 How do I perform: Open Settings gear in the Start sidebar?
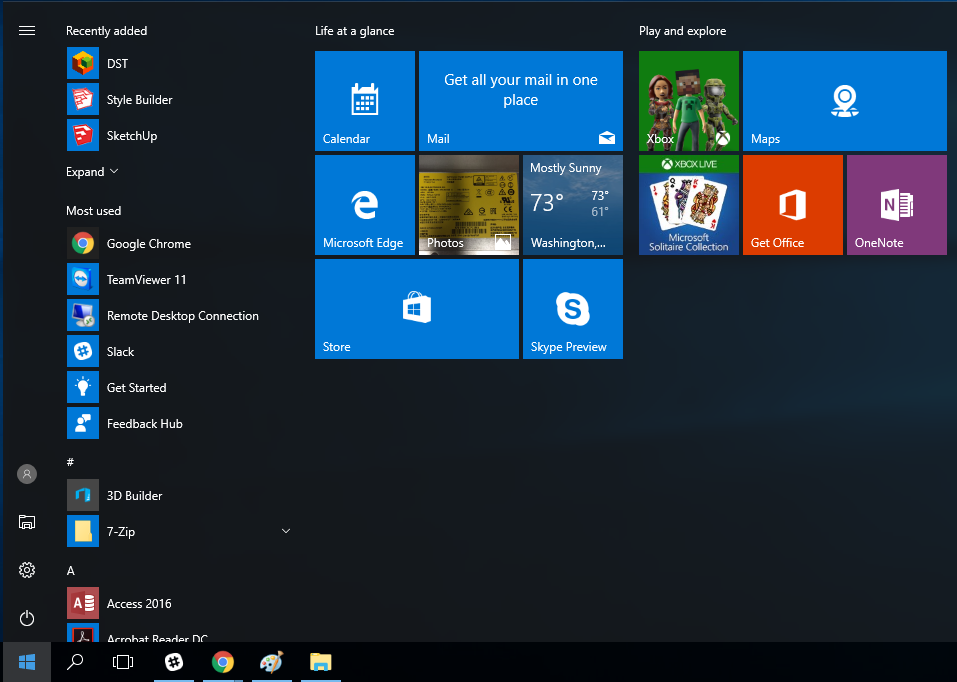pyautogui.click(x=27, y=570)
